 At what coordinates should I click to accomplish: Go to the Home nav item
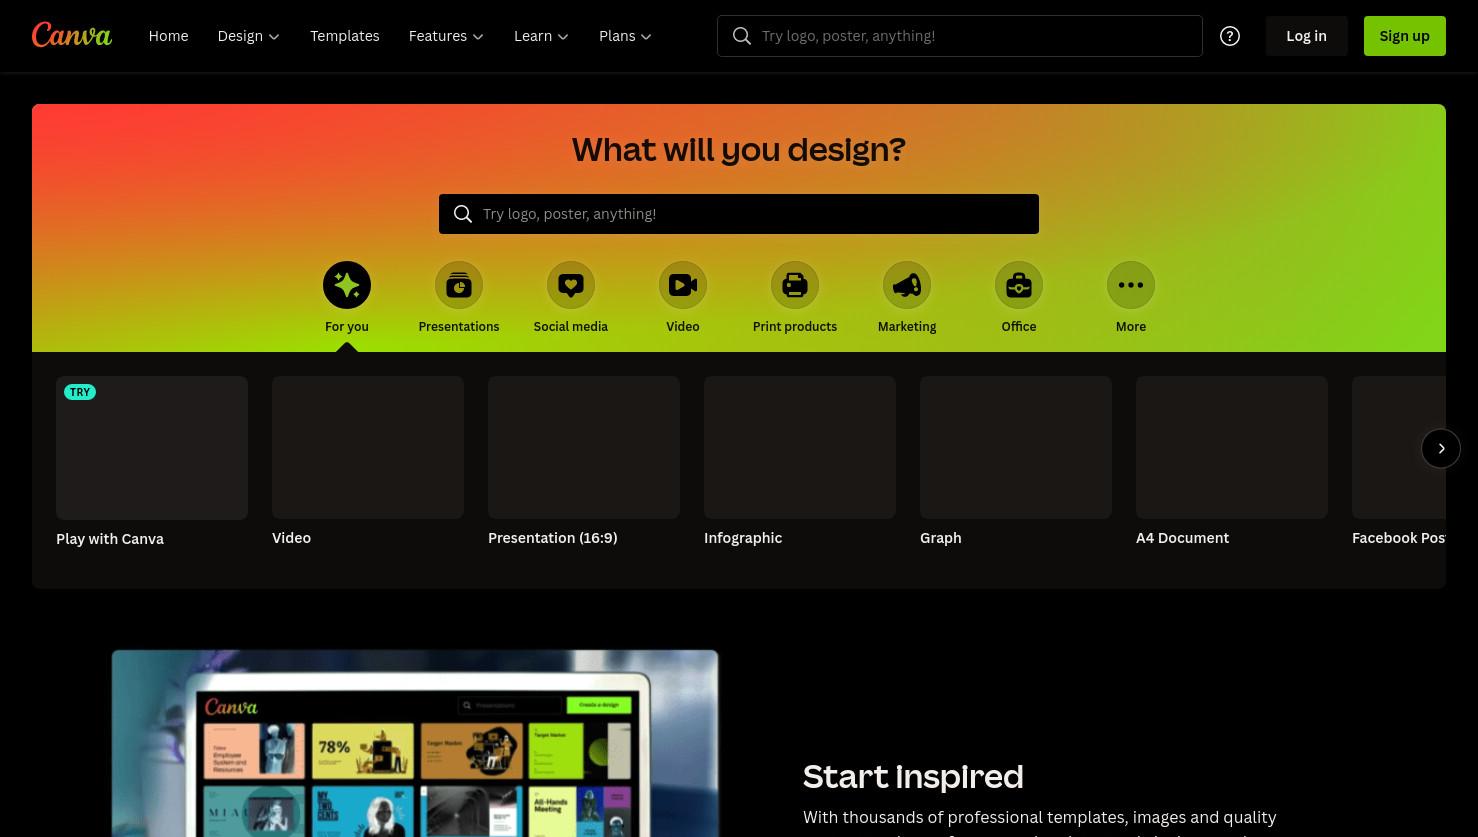pos(168,36)
